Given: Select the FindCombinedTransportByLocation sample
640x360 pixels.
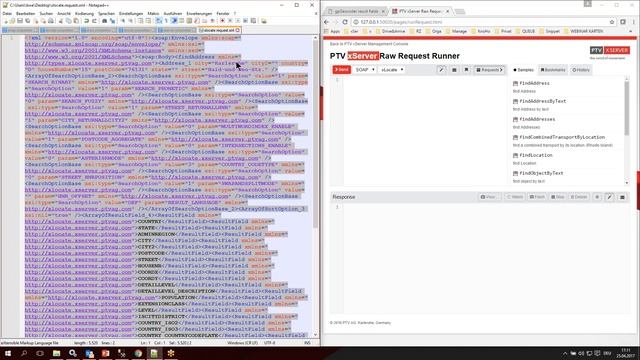Looking at the screenshot, I should 562,137.
